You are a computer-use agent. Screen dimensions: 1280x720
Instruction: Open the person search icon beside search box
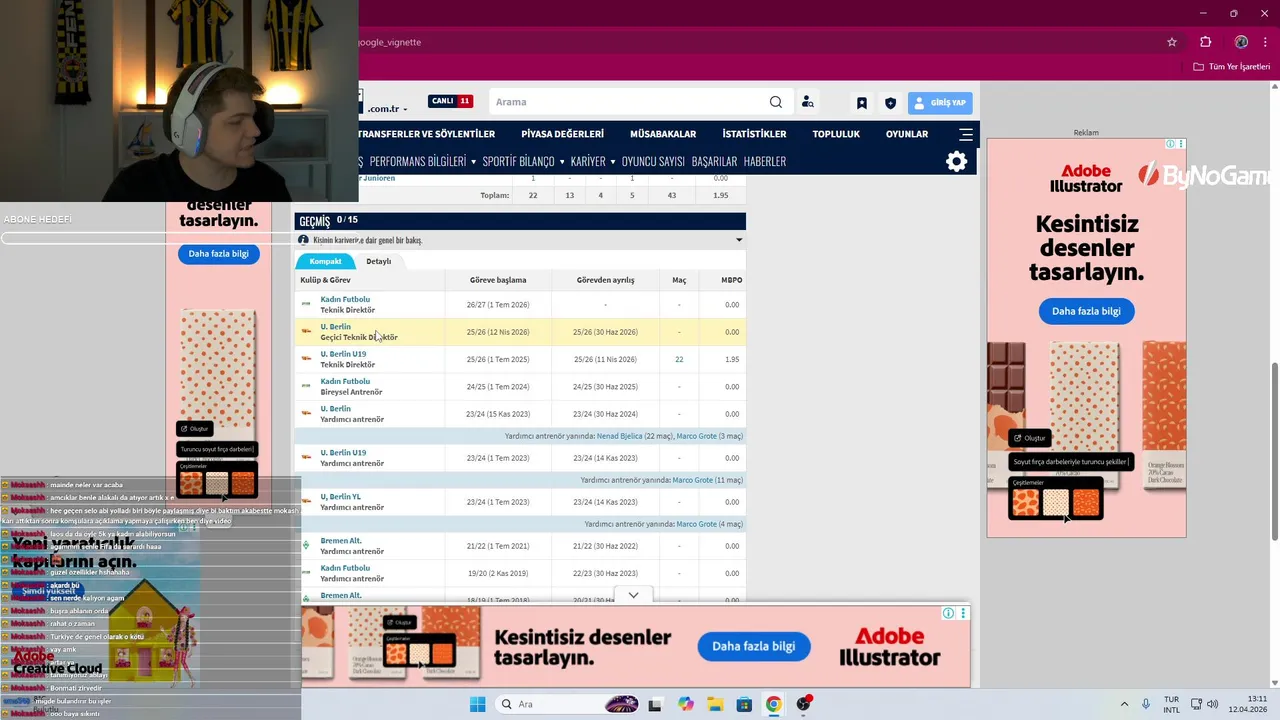coord(808,102)
